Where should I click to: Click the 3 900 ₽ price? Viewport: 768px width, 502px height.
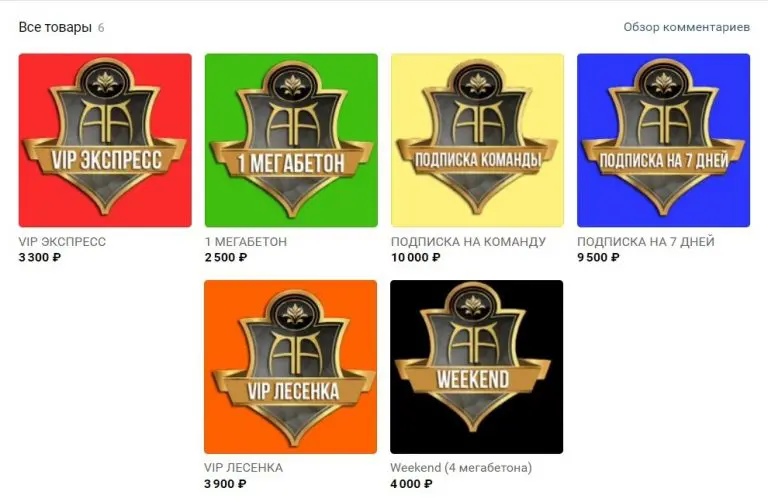225,484
